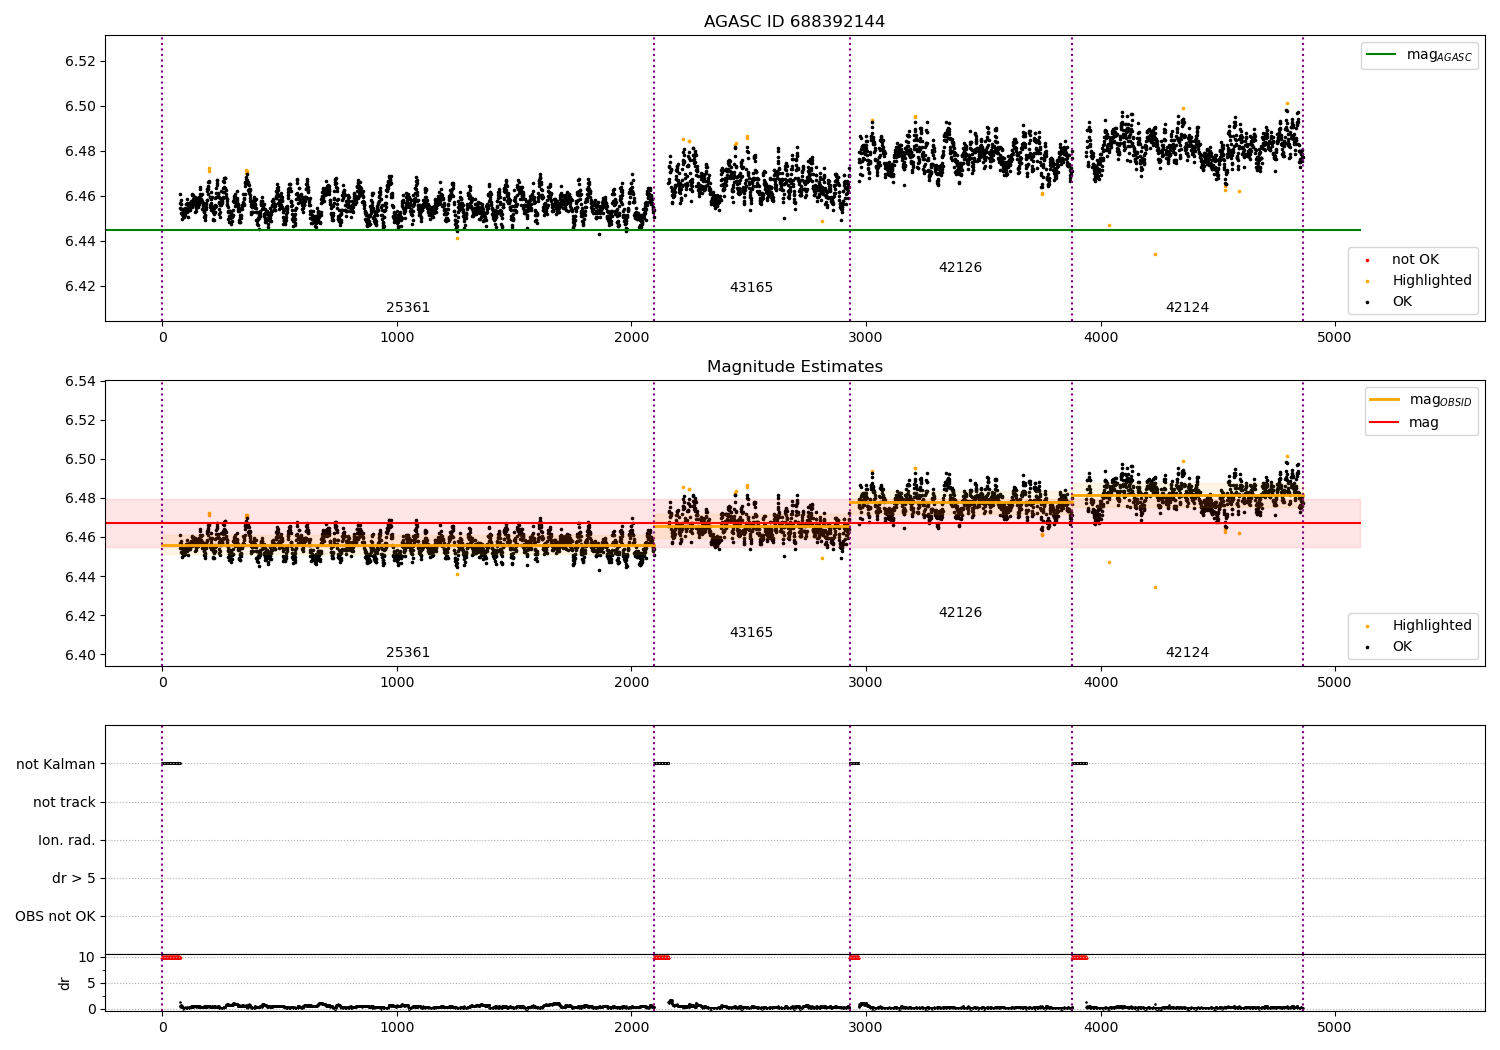Select OBSID label 25361 in Magnitude Estimates plot

(408, 653)
